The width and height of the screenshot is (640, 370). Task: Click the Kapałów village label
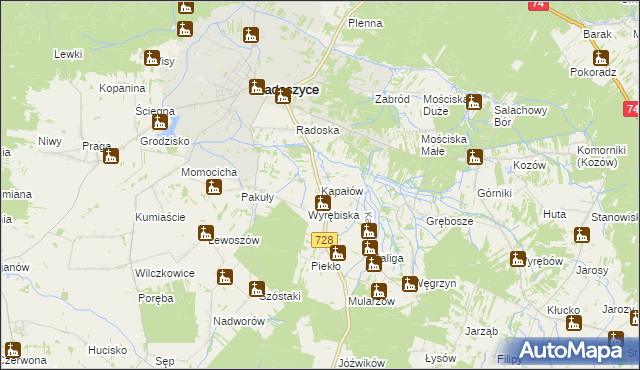[x=342, y=191]
